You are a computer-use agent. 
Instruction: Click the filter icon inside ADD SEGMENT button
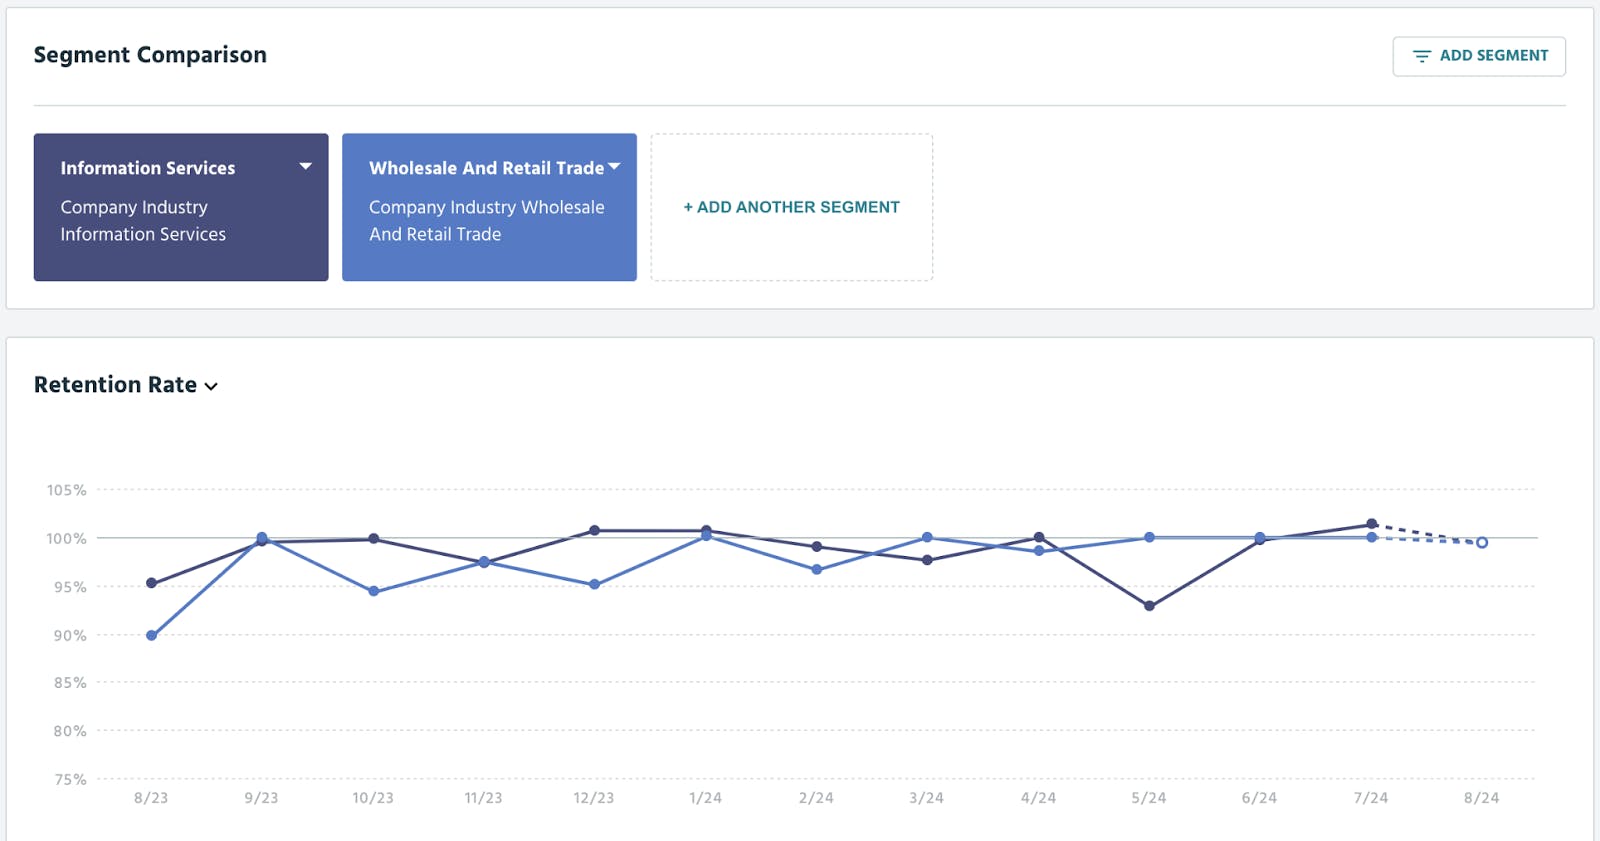pos(1421,56)
